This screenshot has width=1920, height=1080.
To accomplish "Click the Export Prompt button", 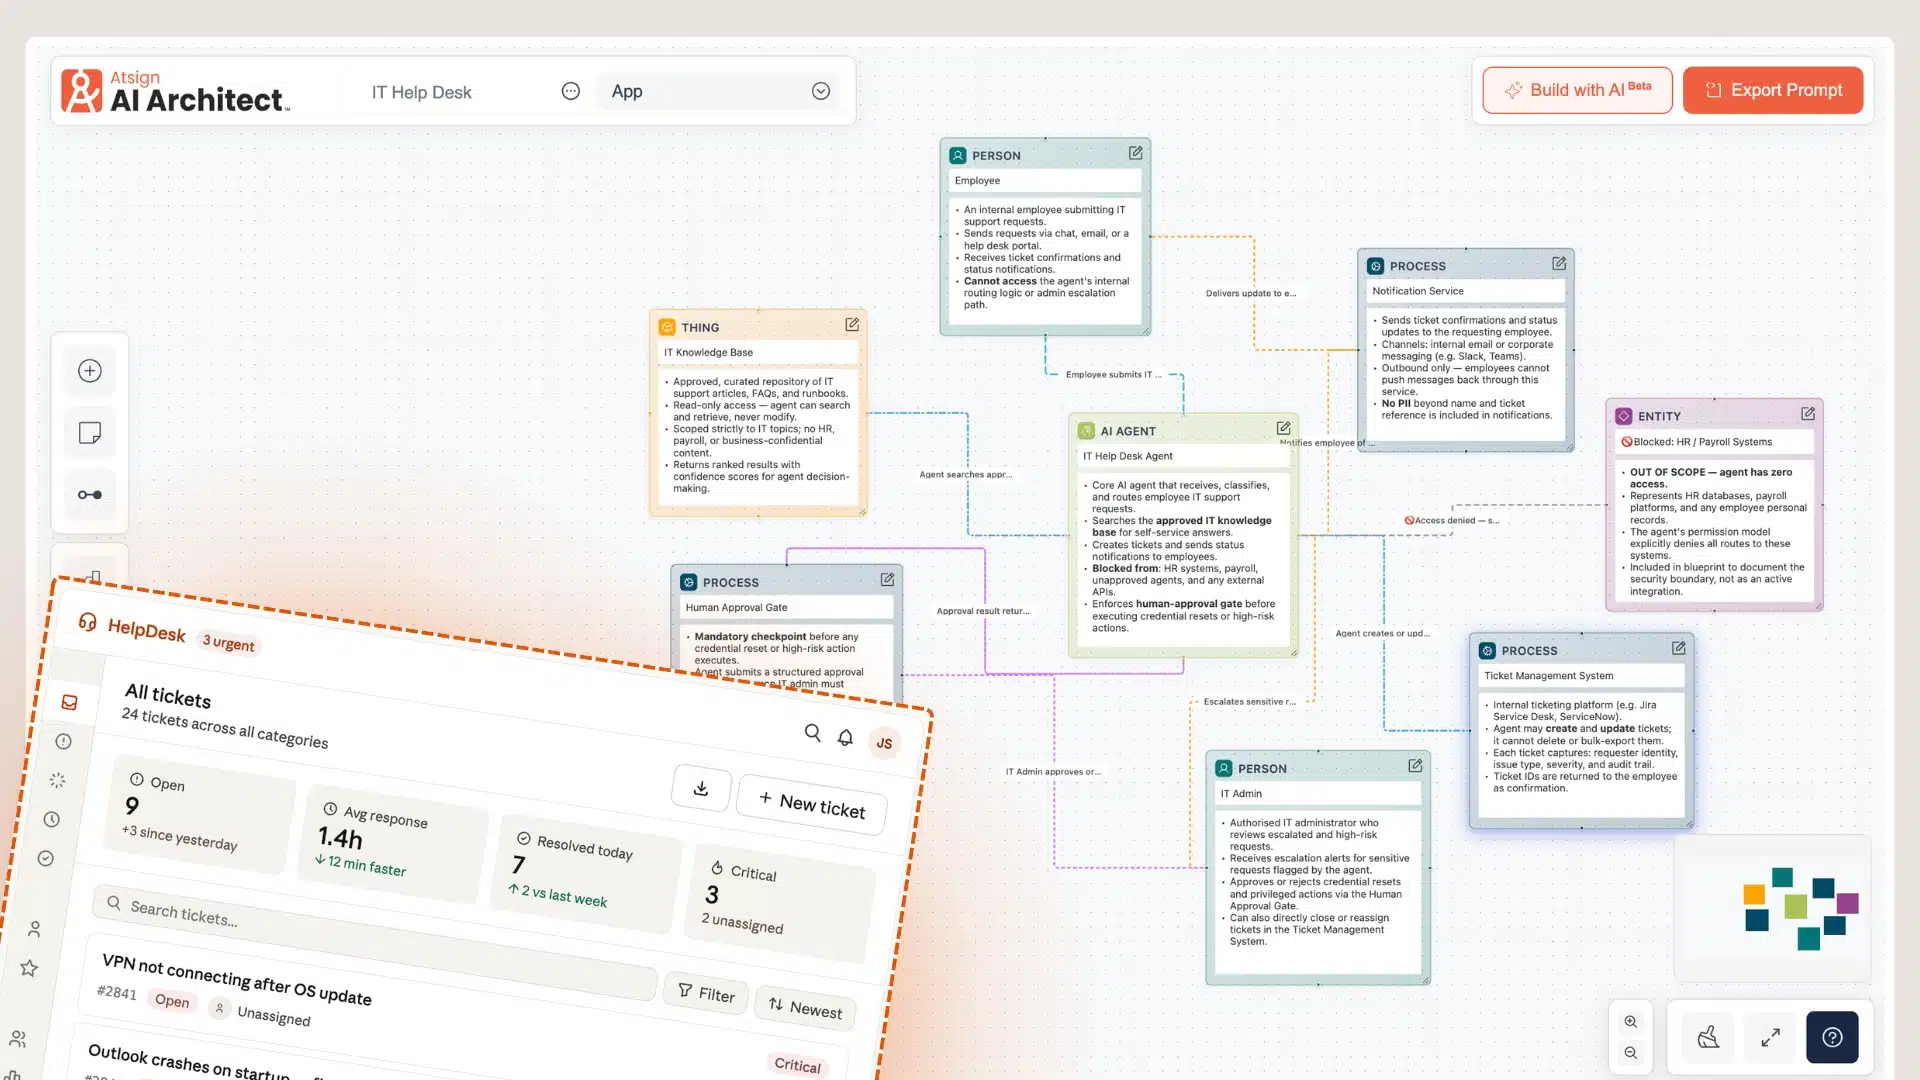I will click(1773, 90).
